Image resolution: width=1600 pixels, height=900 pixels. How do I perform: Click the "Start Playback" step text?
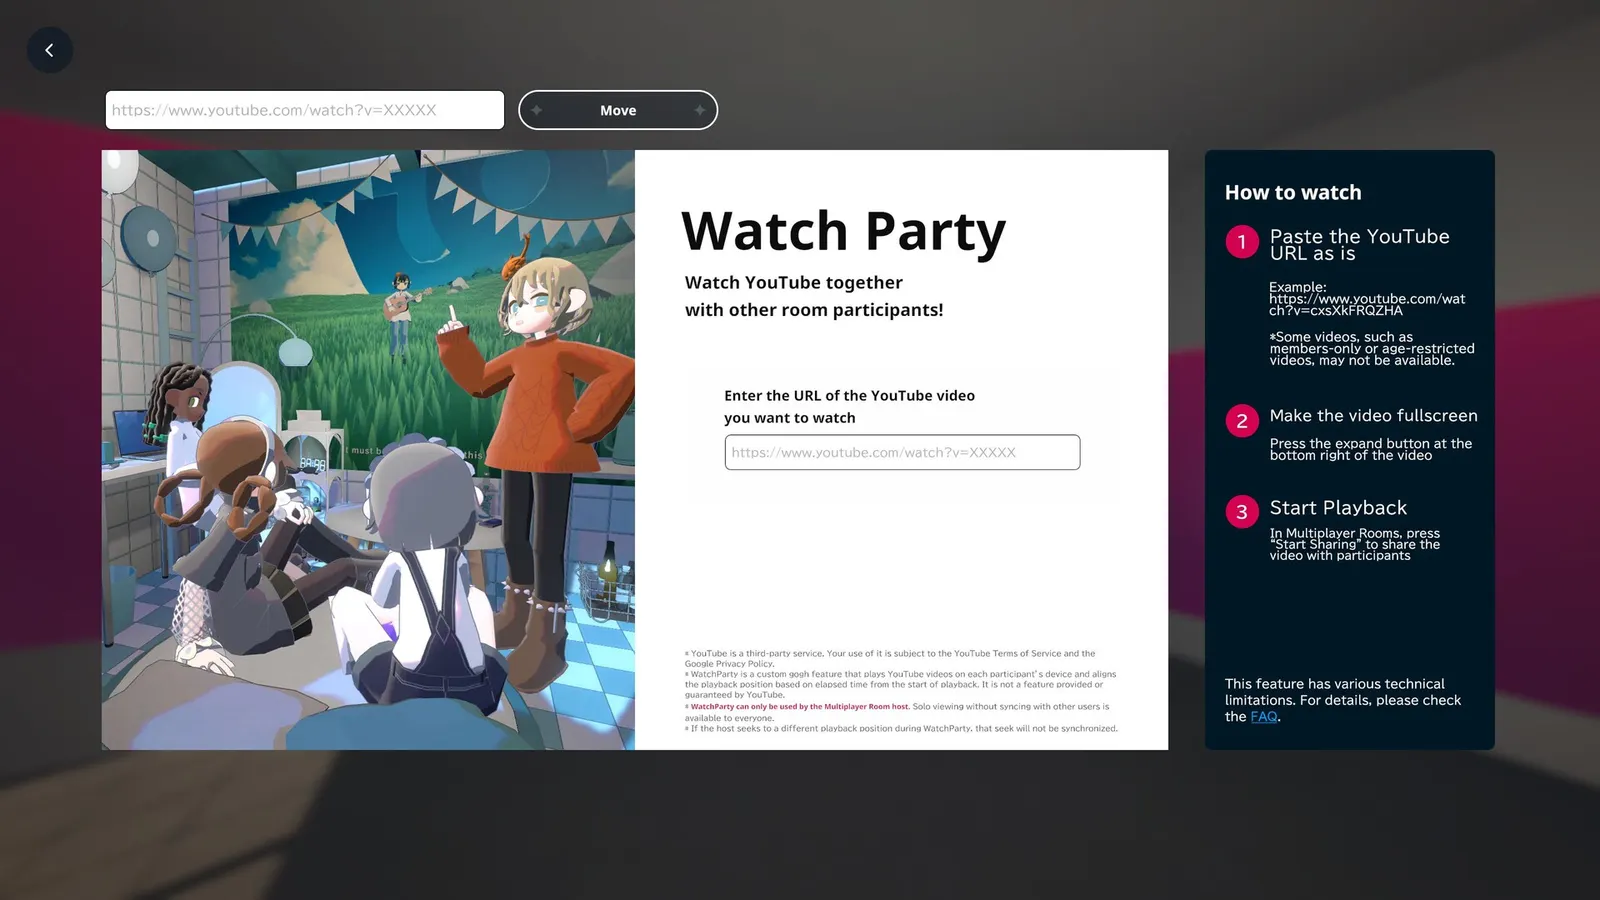(1338, 508)
